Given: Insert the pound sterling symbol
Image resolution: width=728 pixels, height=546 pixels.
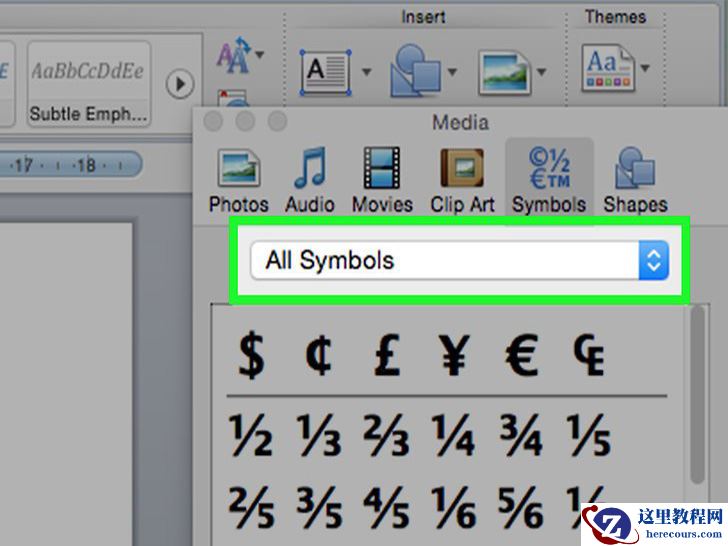Looking at the screenshot, I should click(x=386, y=355).
